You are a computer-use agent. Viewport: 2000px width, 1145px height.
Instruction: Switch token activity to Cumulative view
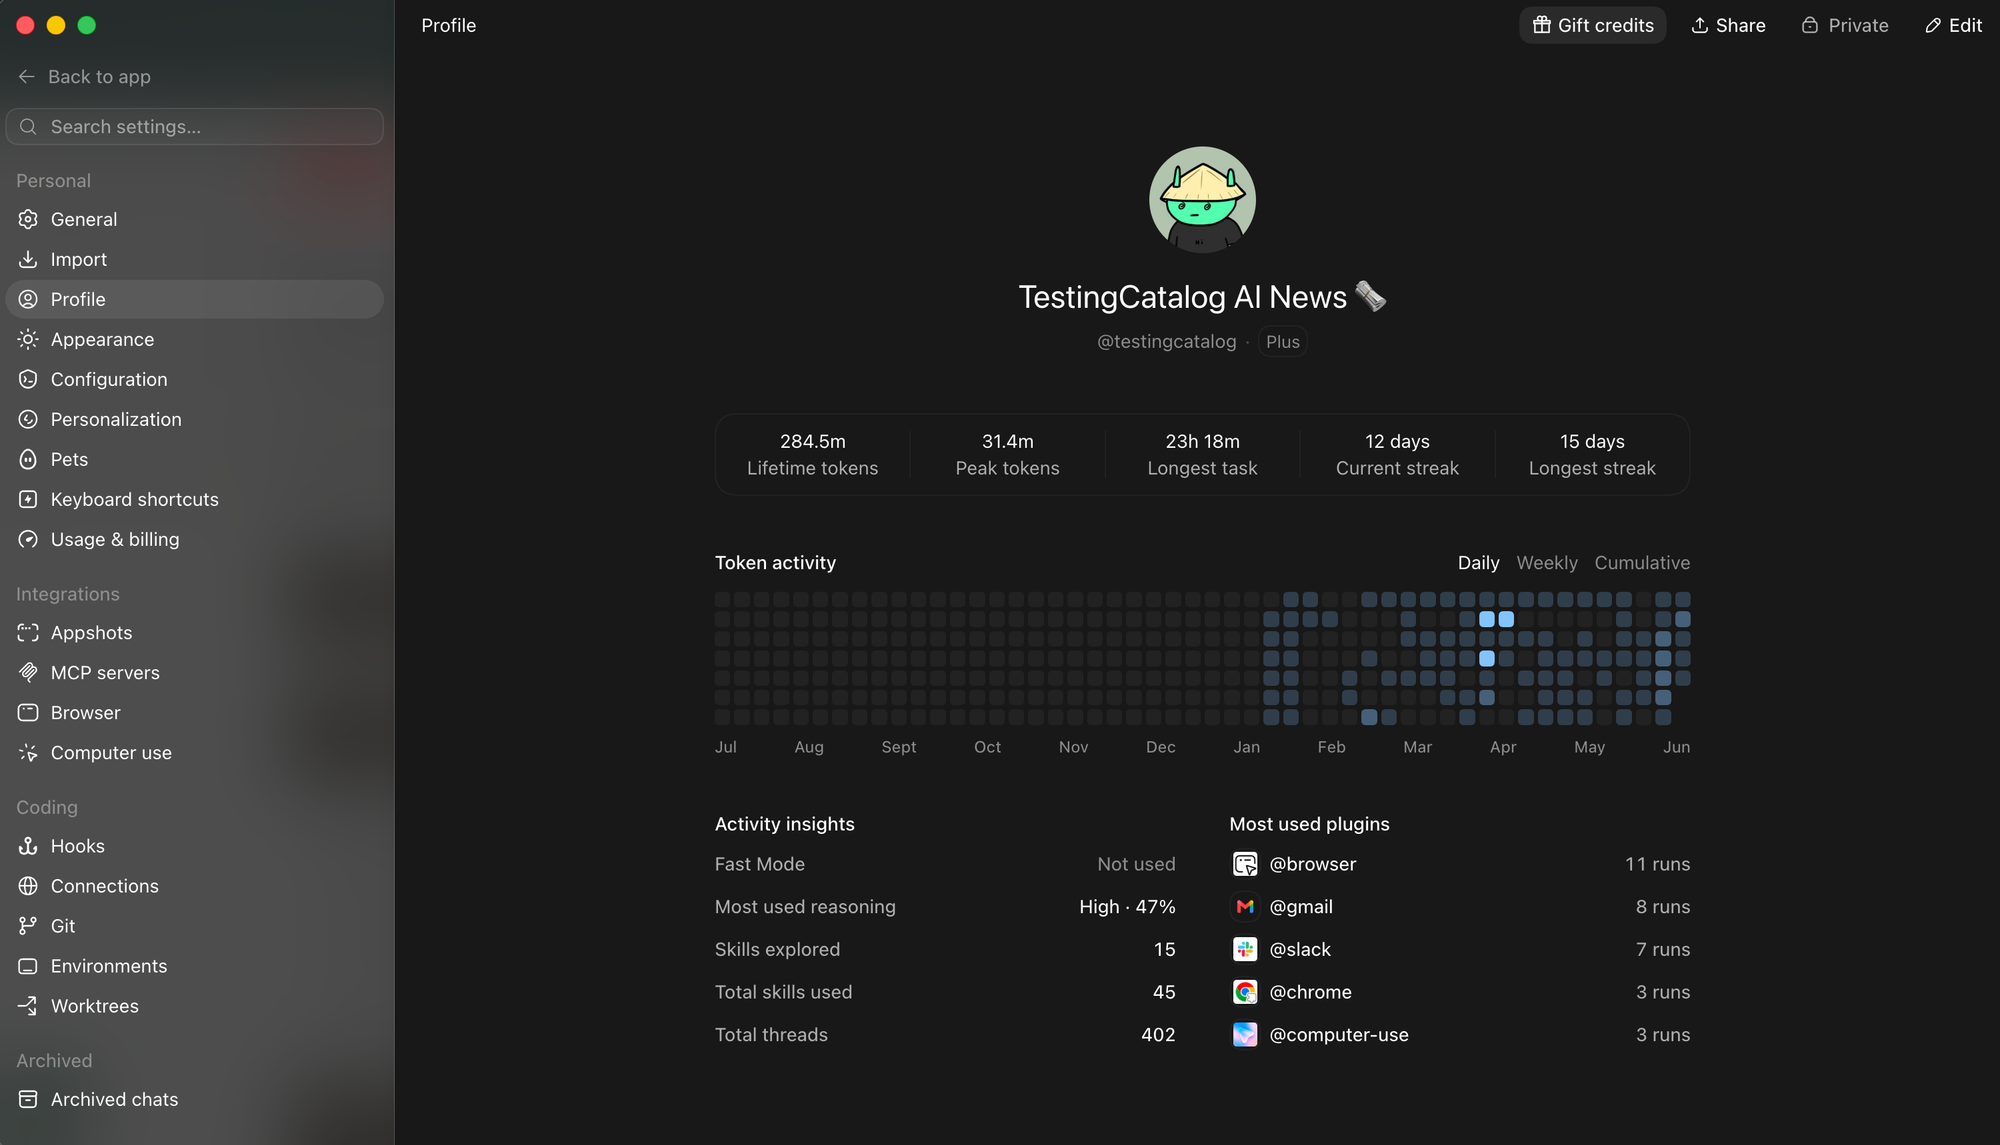tap(1642, 563)
